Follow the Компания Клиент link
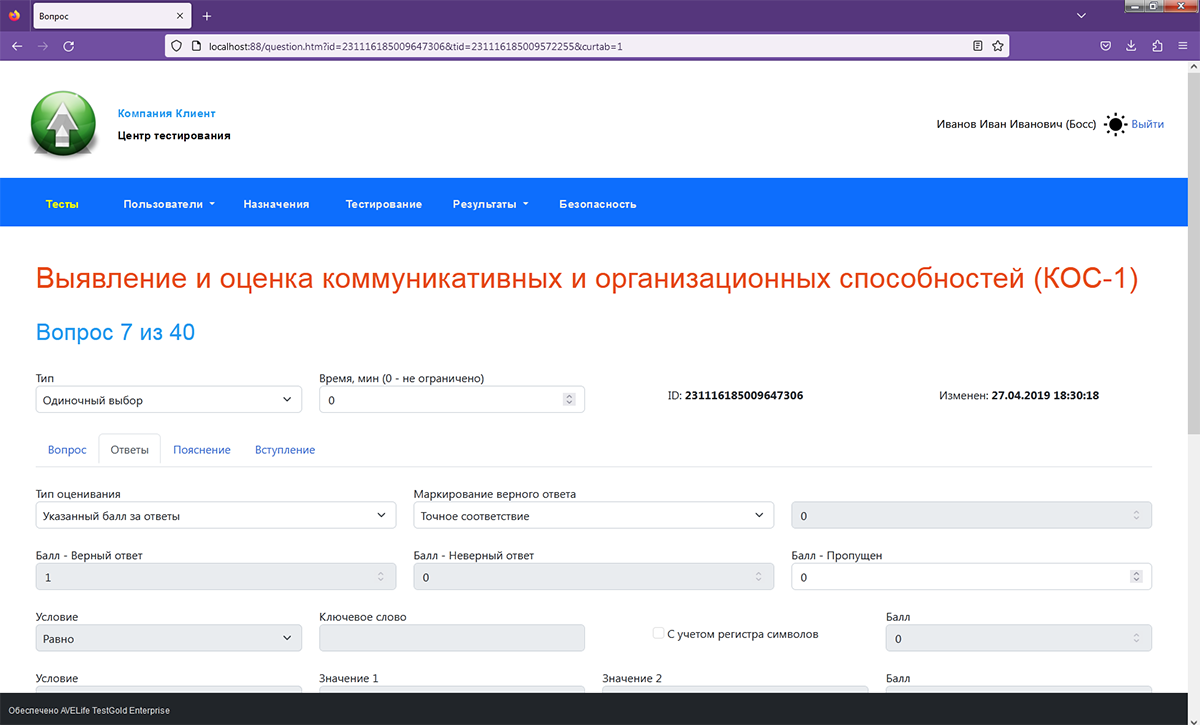 (166, 113)
